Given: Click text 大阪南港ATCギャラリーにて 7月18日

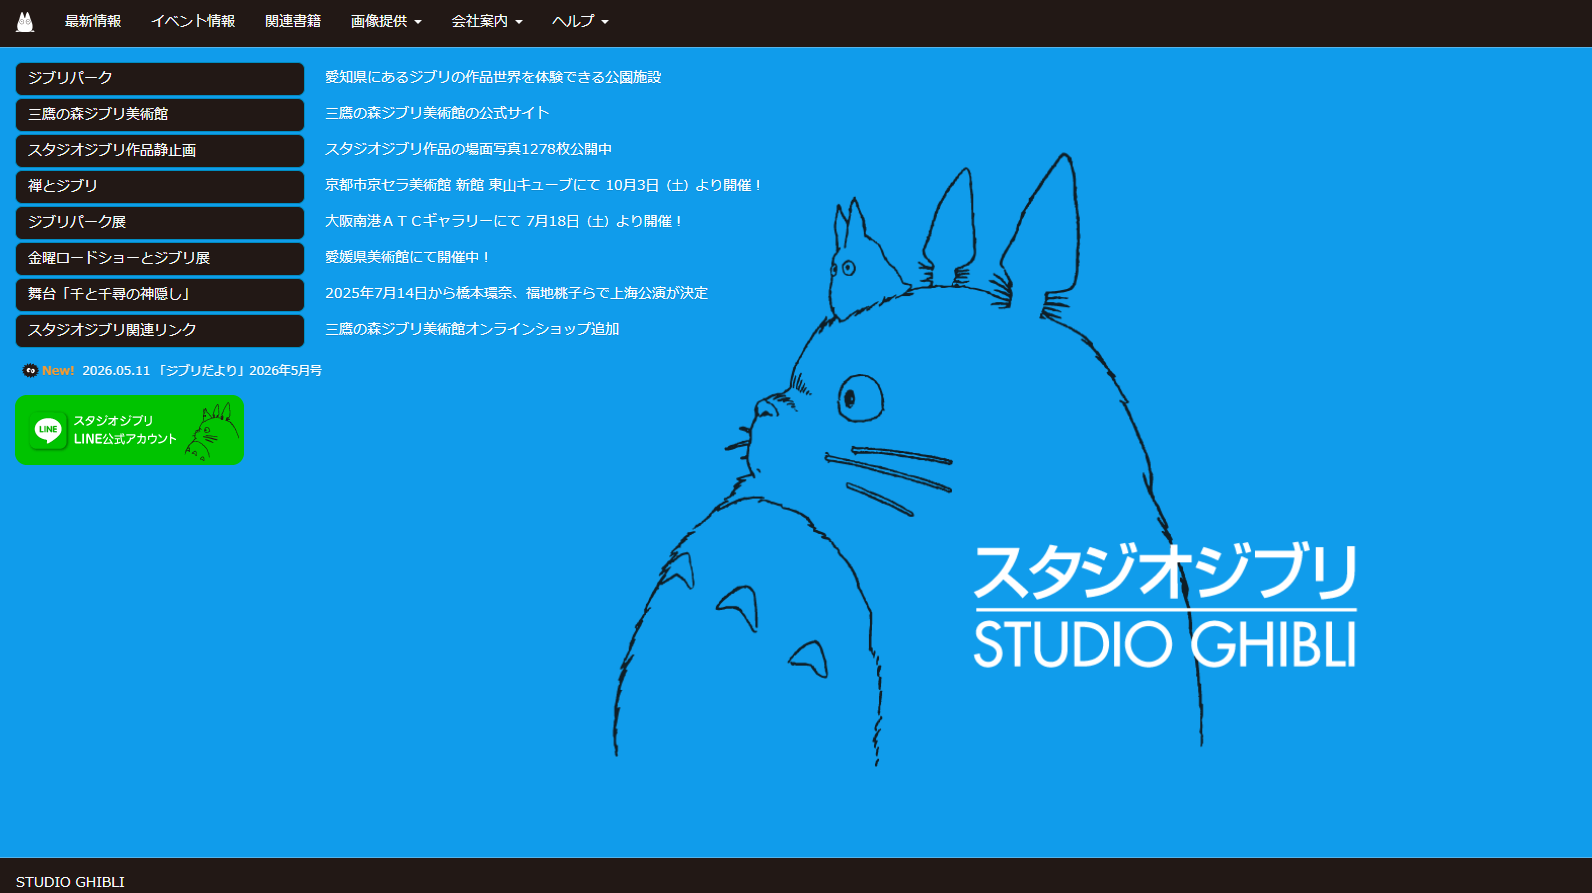Looking at the screenshot, I should pos(452,221).
